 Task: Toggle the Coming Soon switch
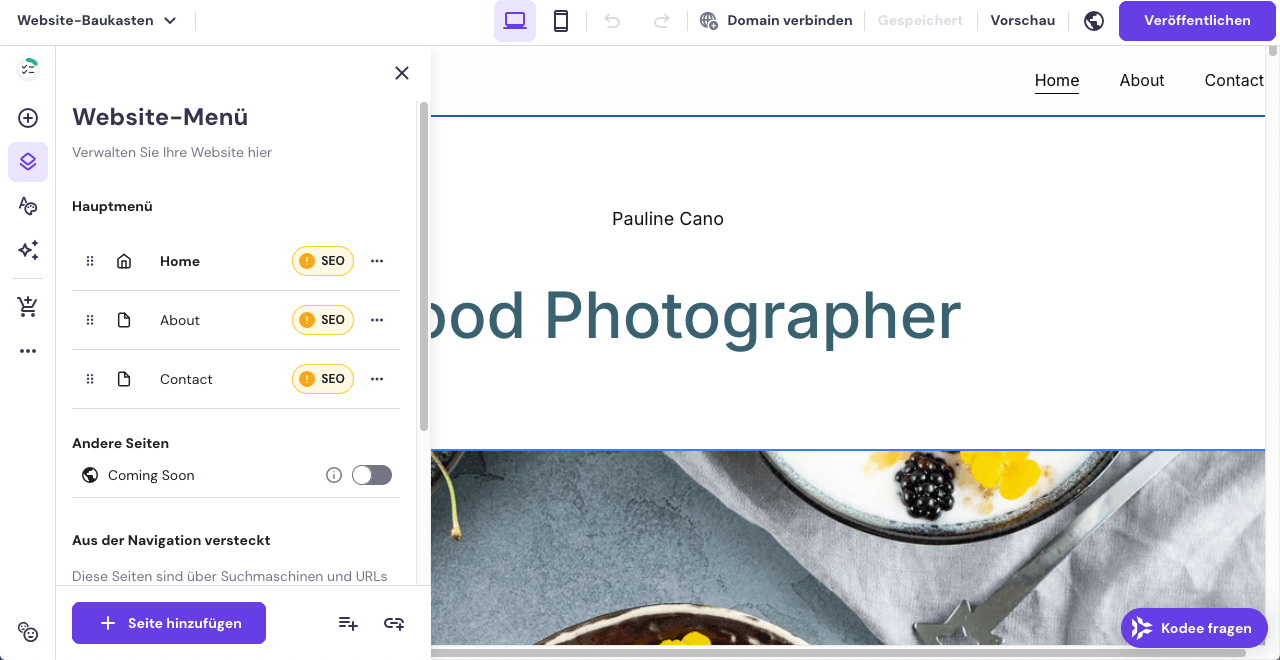(x=372, y=475)
